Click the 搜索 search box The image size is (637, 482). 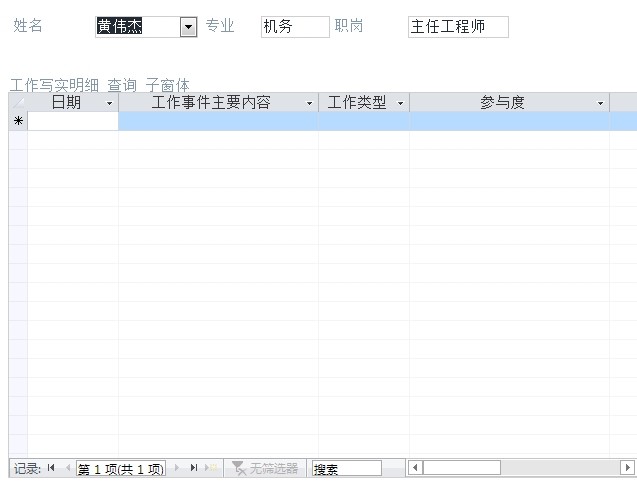click(x=346, y=468)
